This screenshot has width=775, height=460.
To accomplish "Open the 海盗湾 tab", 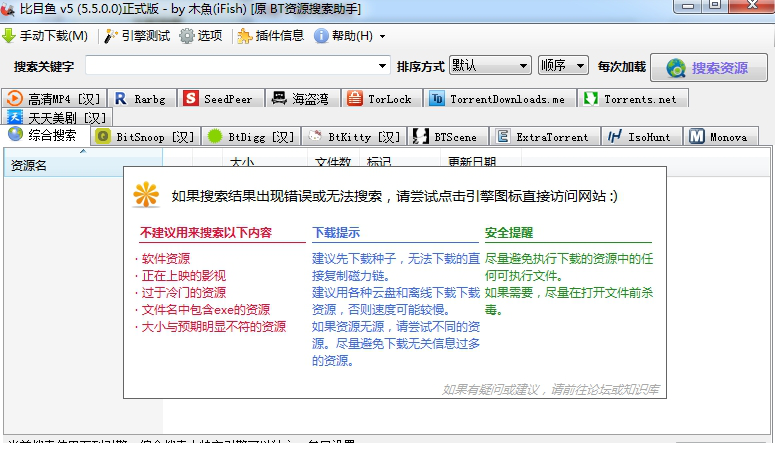I will [x=303, y=98].
